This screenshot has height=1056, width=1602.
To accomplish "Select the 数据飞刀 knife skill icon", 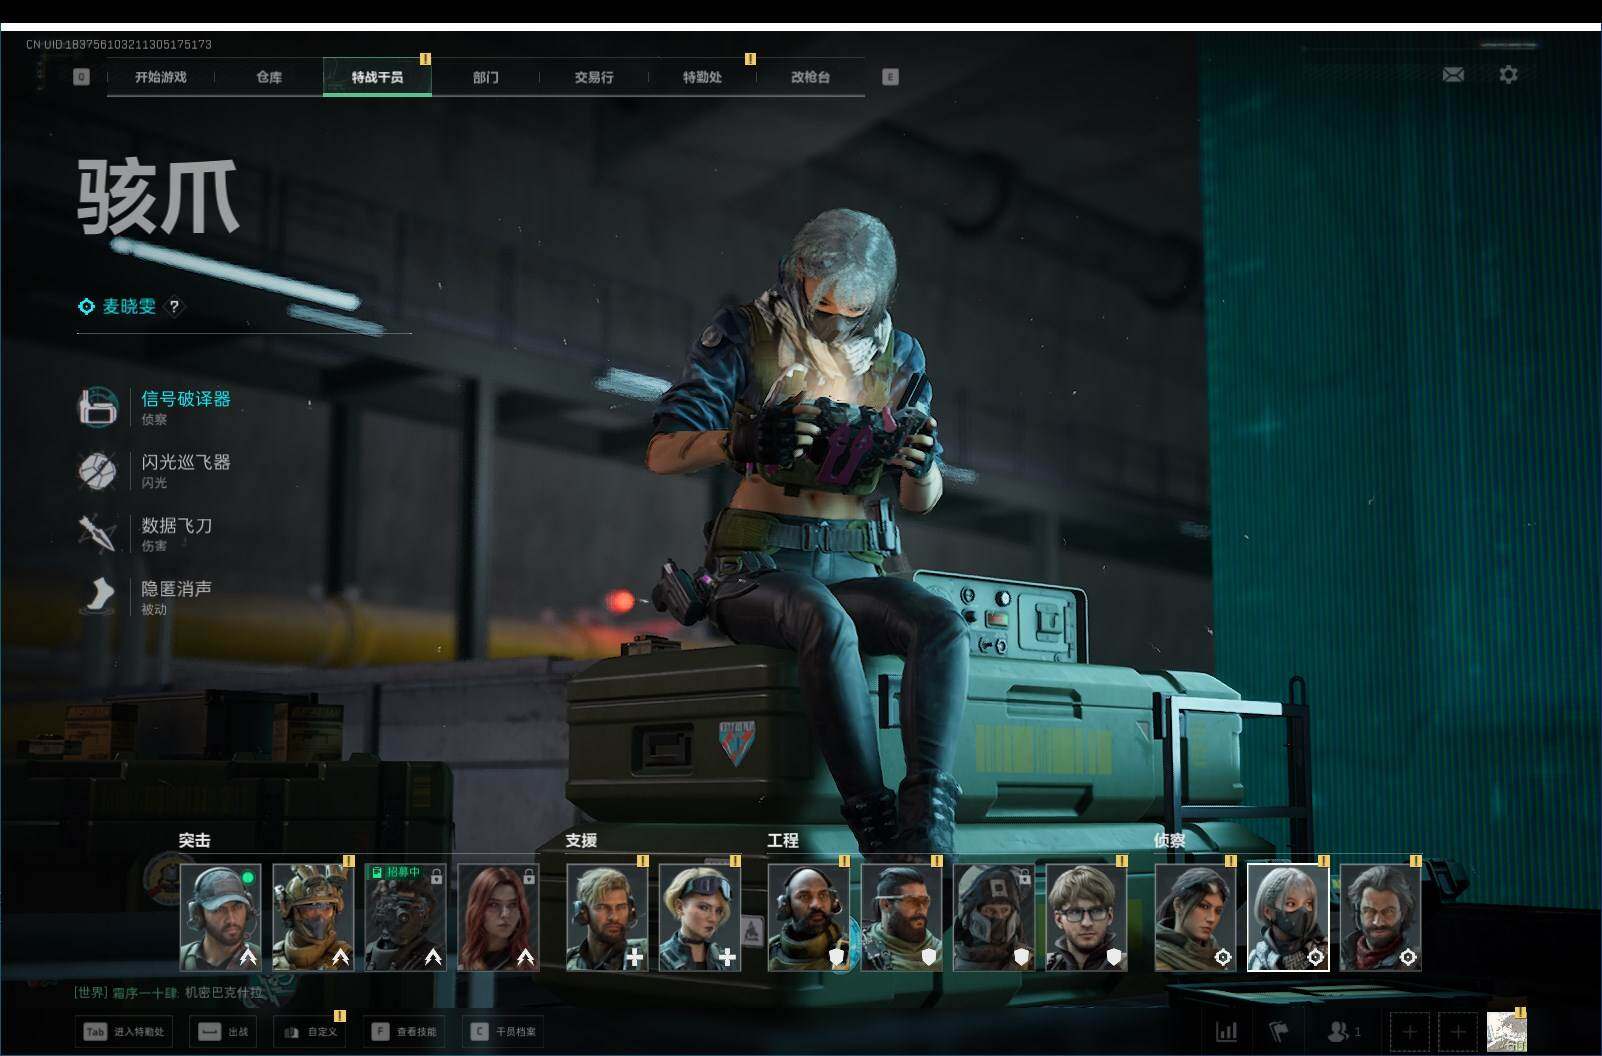I will 98,533.
